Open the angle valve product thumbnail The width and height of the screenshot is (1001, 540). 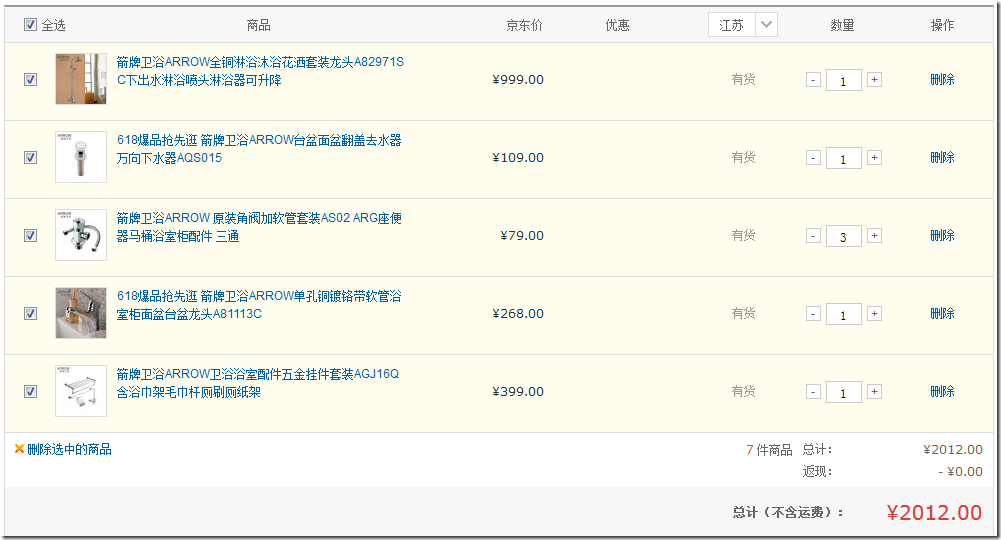pos(80,235)
